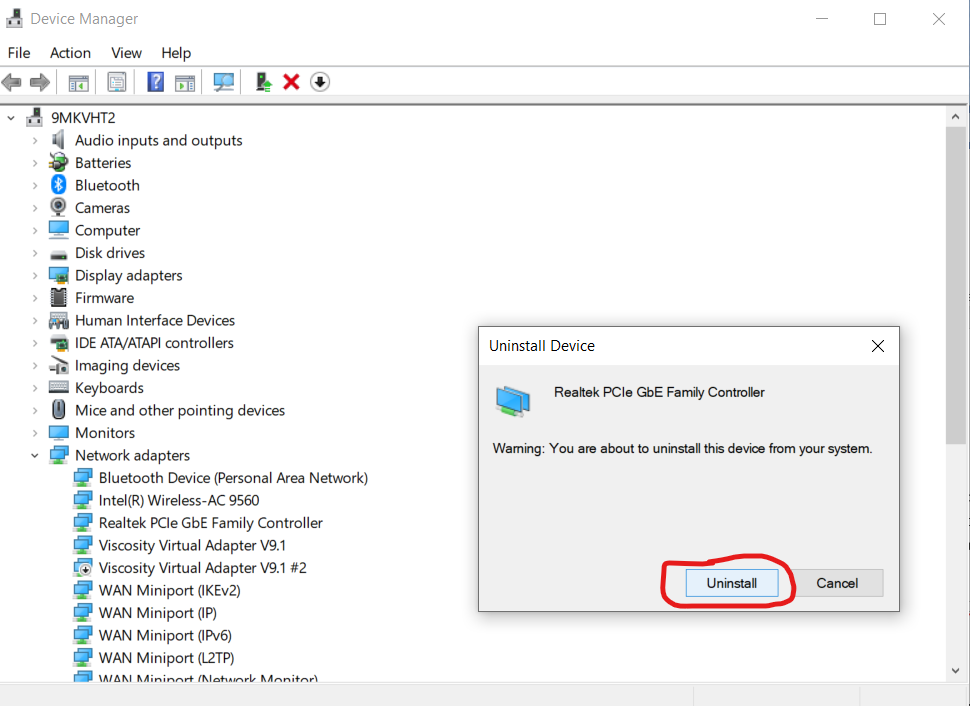Image resolution: width=970 pixels, height=706 pixels.
Task: Select WAN Miniport (IPv6)
Action: point(165,635)
